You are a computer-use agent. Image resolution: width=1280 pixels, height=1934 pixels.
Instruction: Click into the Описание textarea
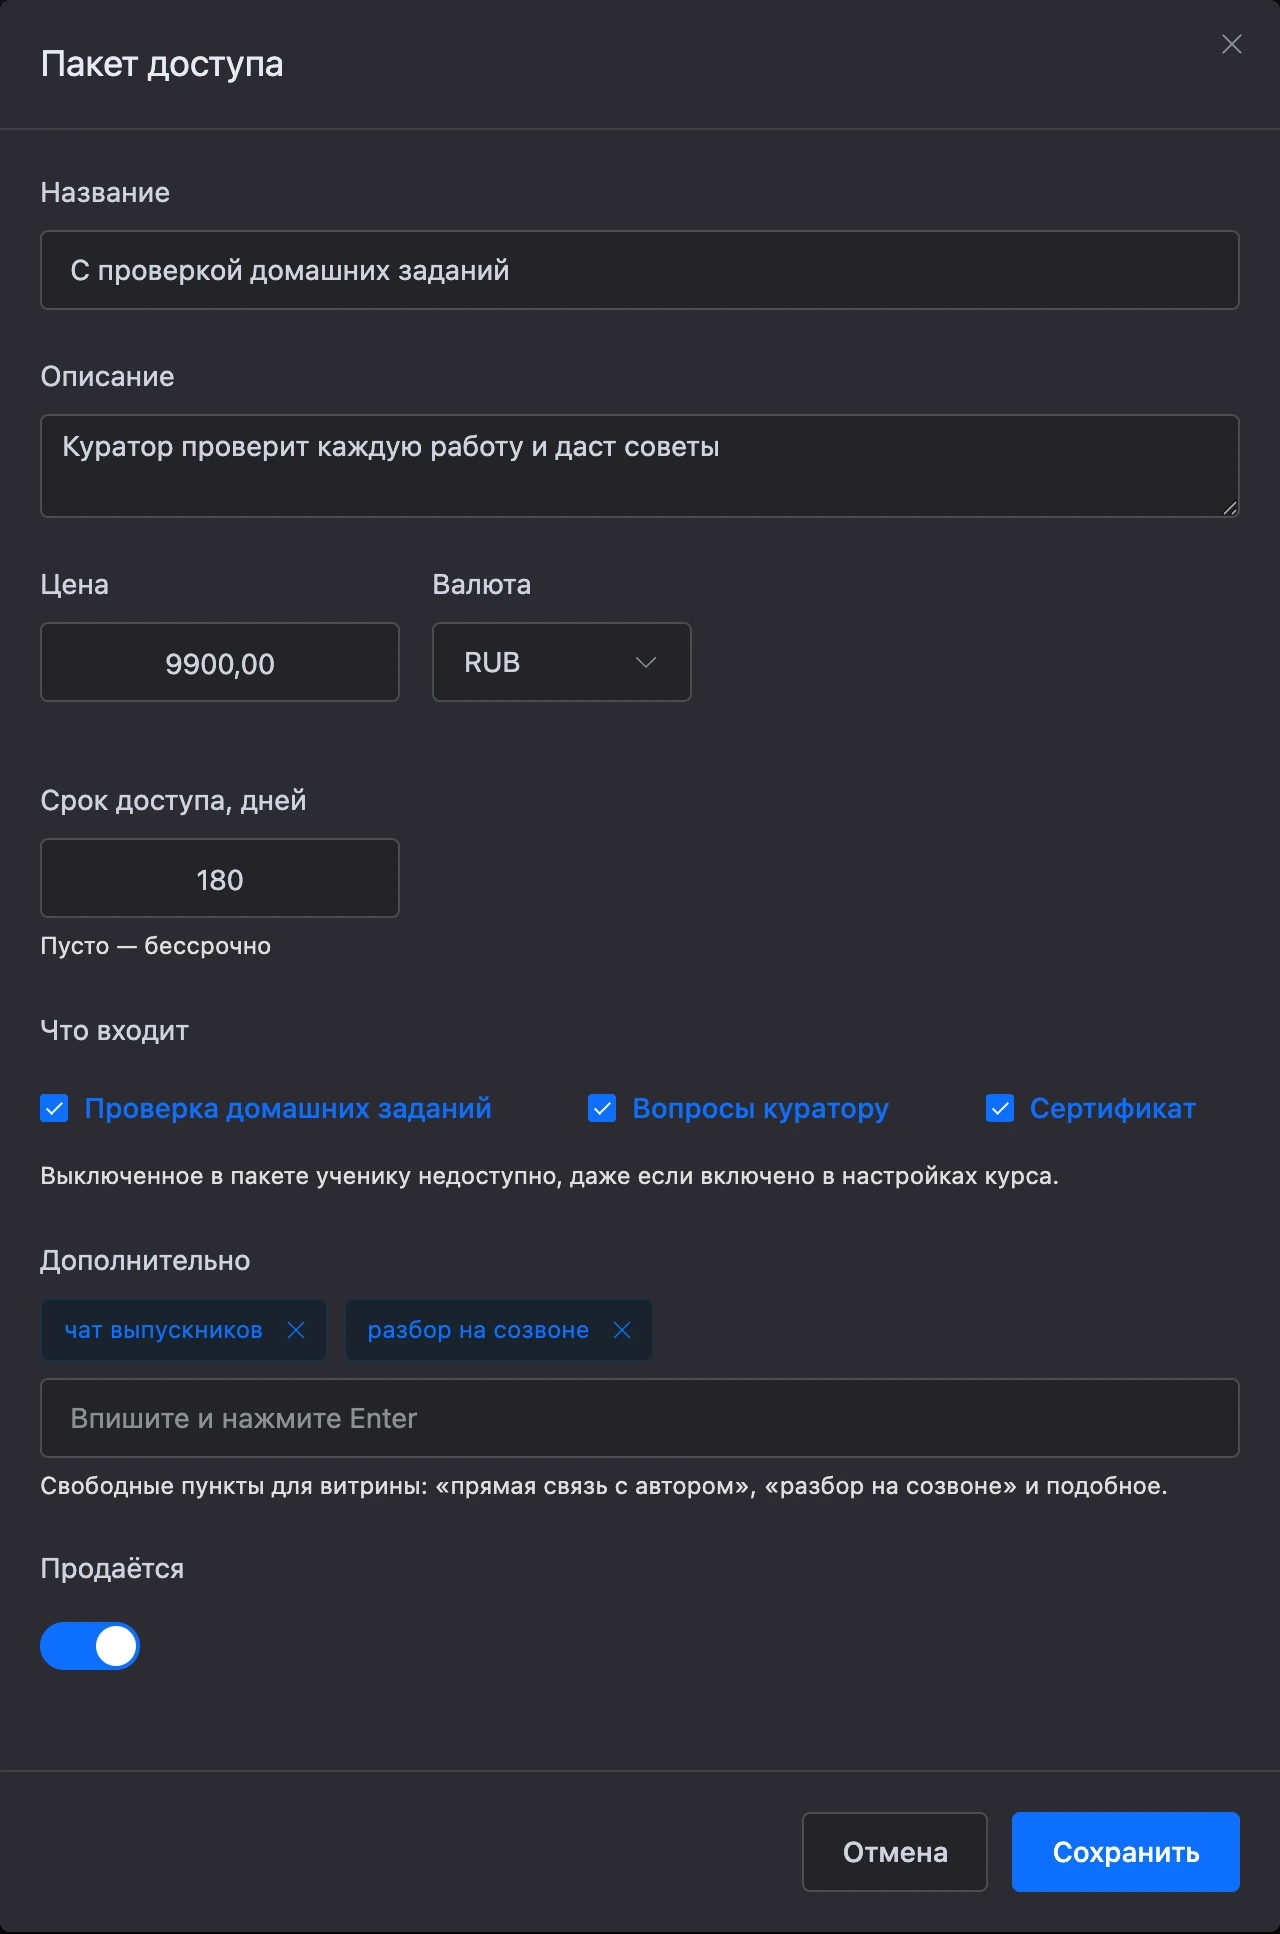click(640, 466)
